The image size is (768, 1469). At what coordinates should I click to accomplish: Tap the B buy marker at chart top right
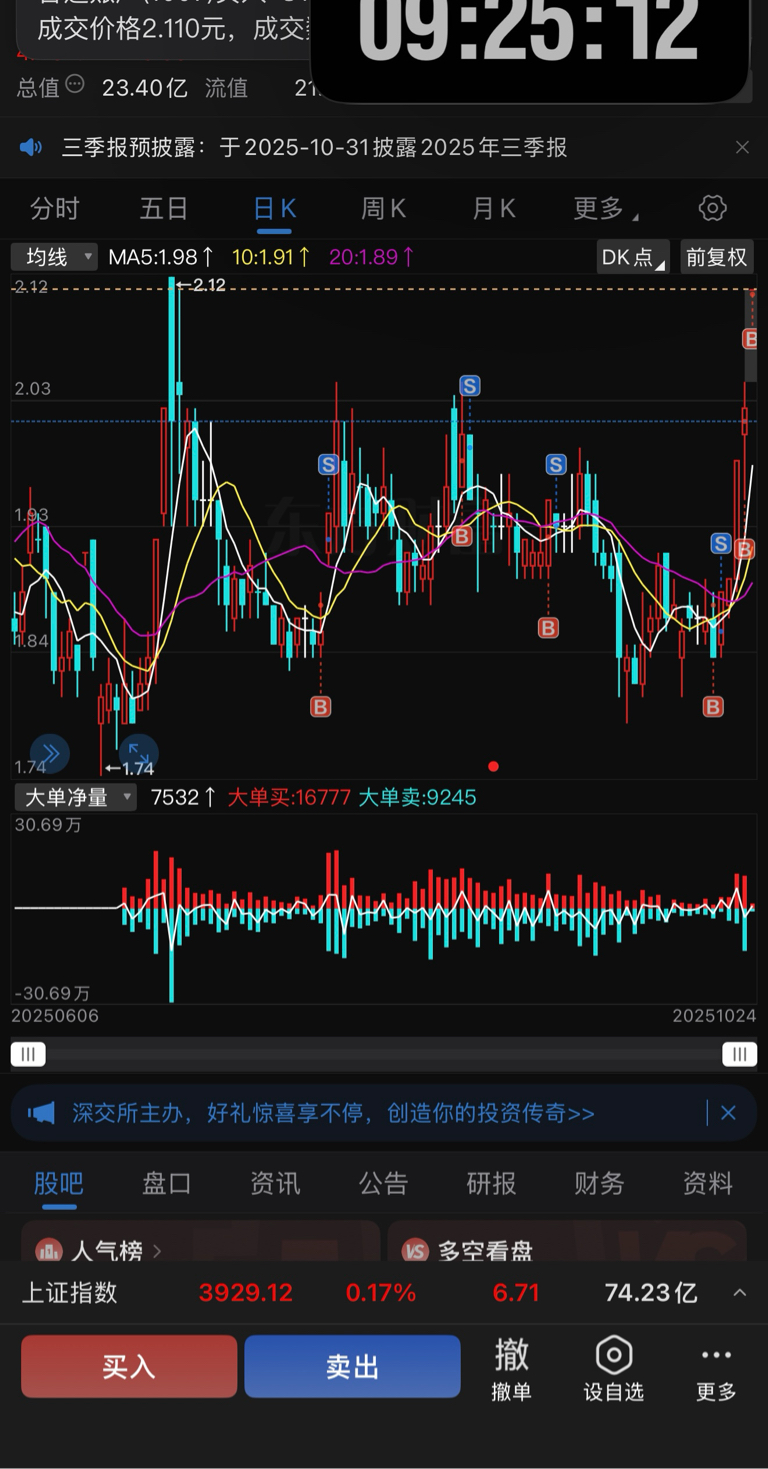coord(750,339)
